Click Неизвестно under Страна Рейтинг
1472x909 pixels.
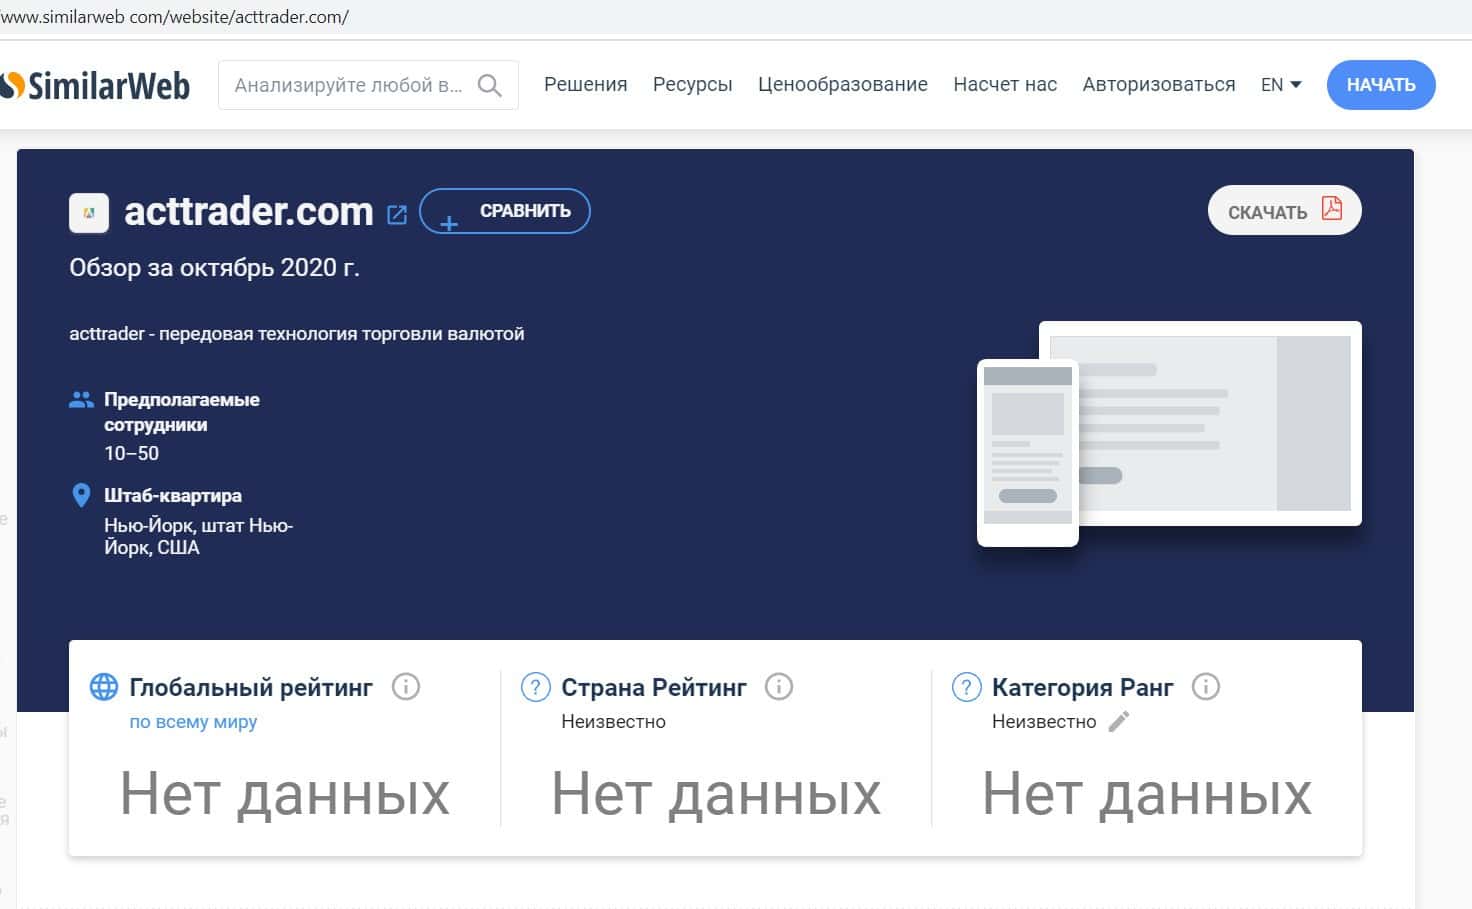tap(614, 722)
